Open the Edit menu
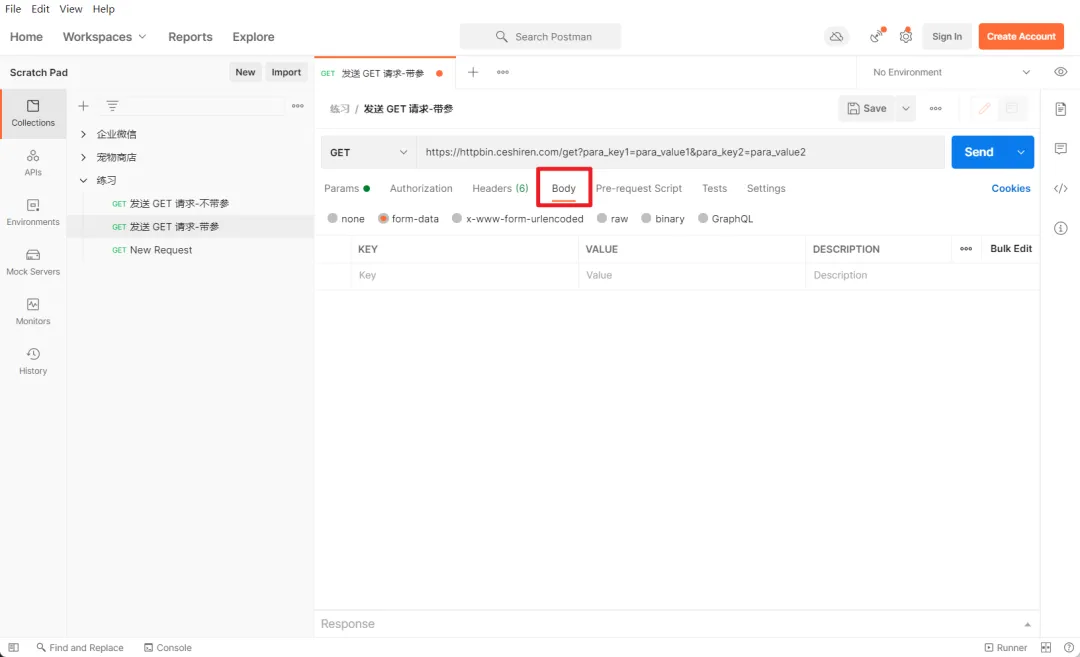This screenshot has height=657, width=1080. pyautogui.click(x=41, y=9)
